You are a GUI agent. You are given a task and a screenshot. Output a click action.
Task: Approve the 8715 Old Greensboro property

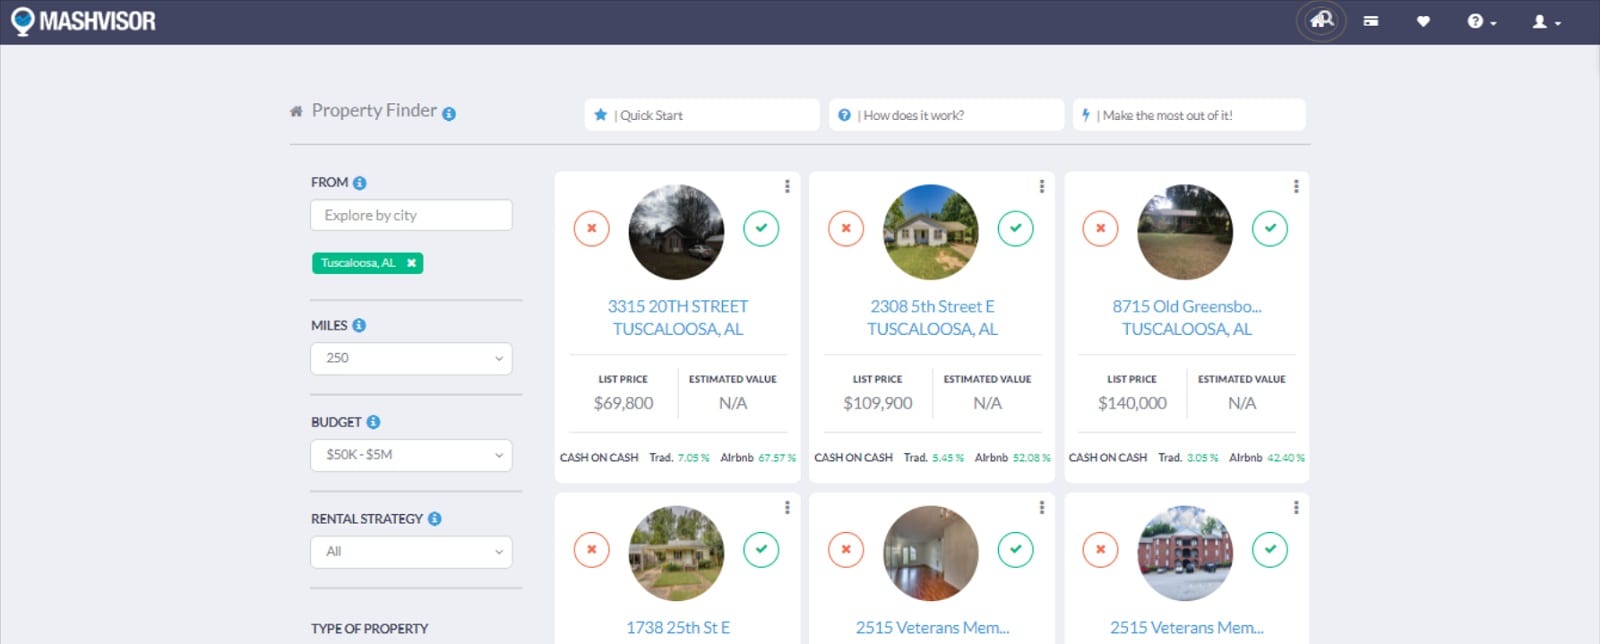1270,228
